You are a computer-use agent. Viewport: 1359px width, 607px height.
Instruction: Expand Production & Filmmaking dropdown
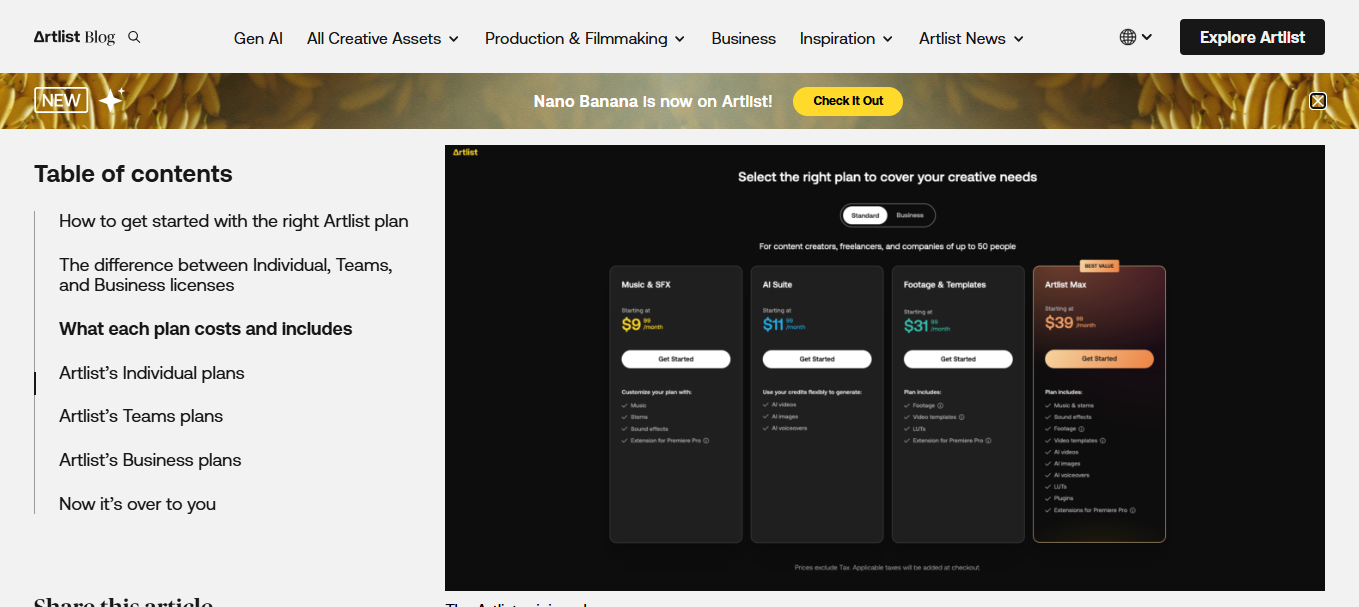tap(584, 38)
